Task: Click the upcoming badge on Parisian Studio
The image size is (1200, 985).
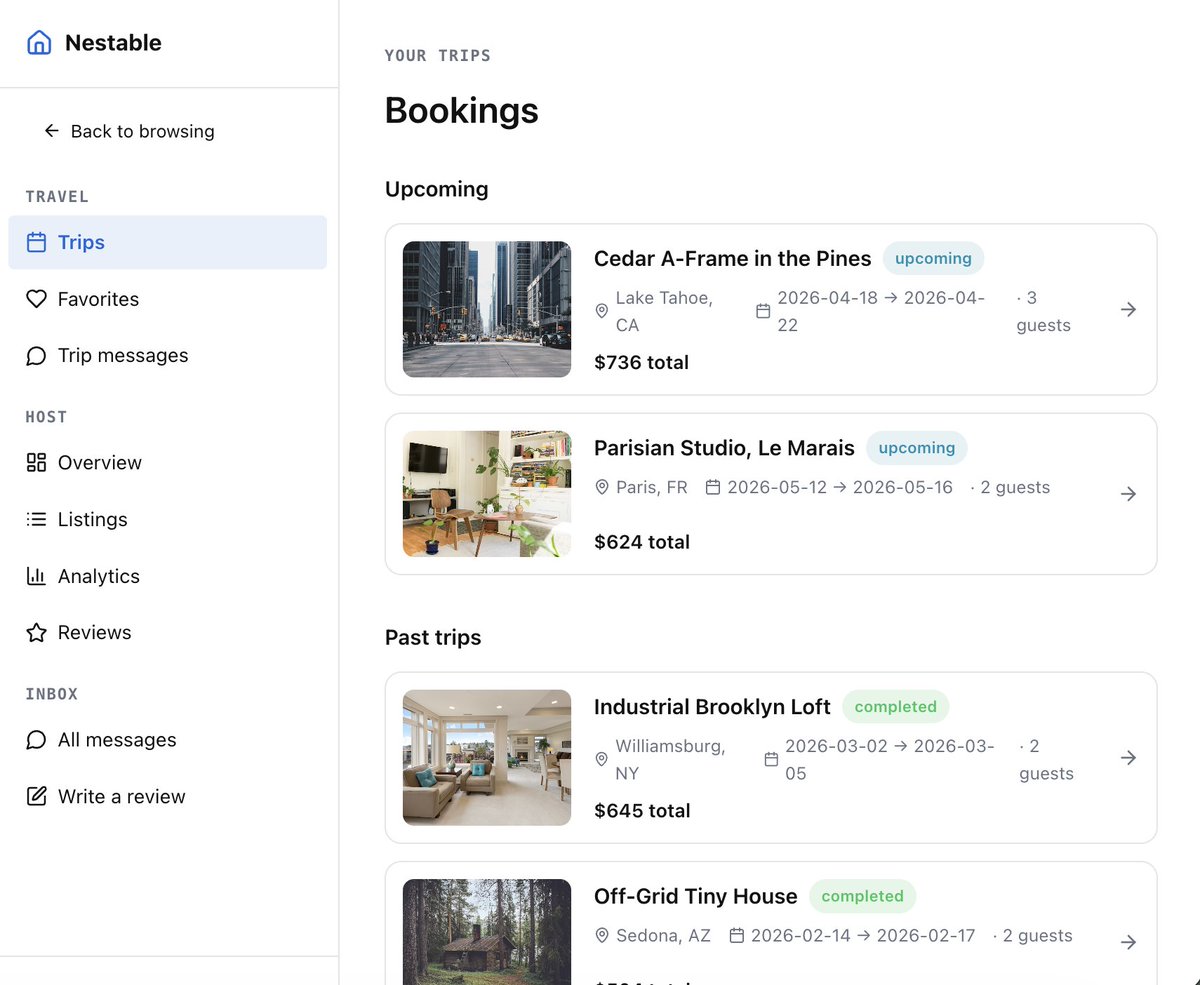Action: point(917,448)
